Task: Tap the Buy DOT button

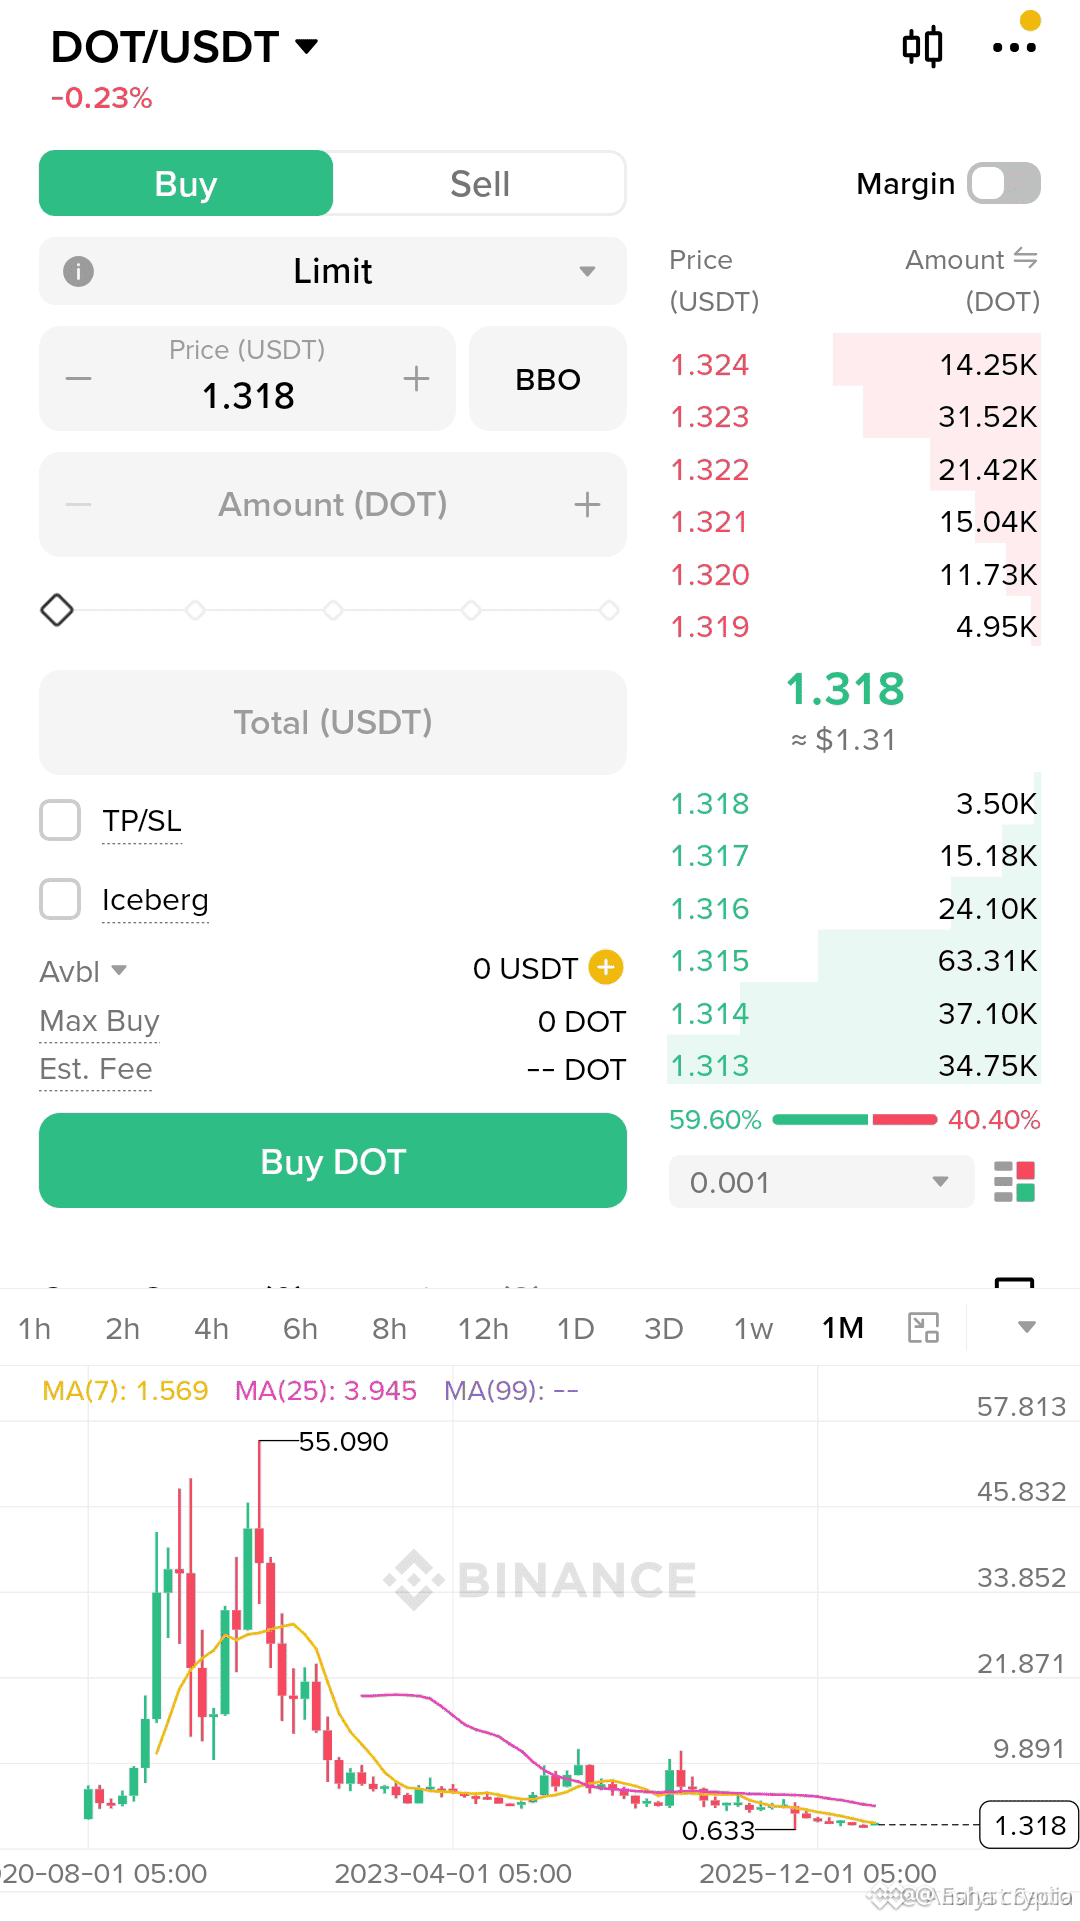Action: pos(333,1161)
